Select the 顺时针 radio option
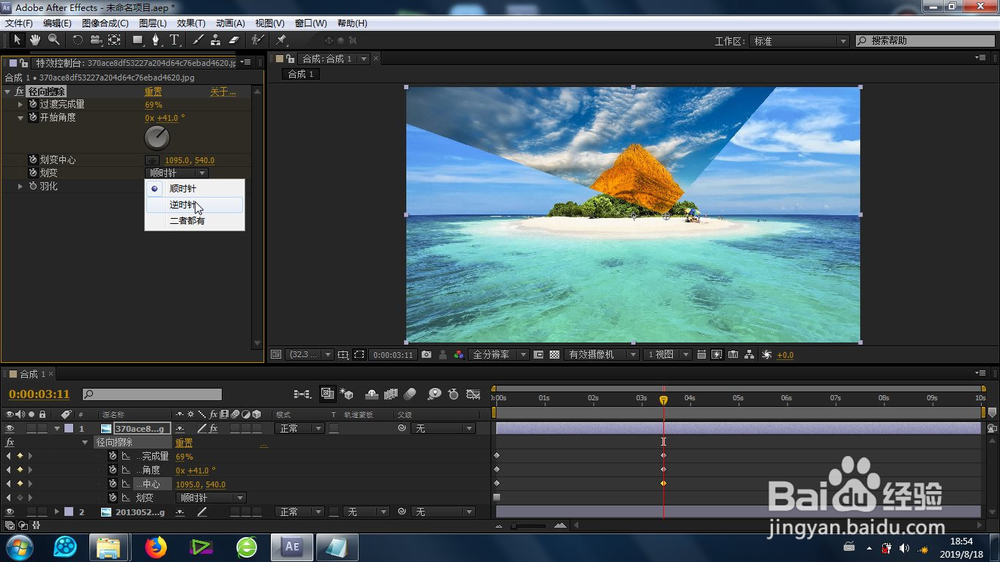 coord(181,188)
